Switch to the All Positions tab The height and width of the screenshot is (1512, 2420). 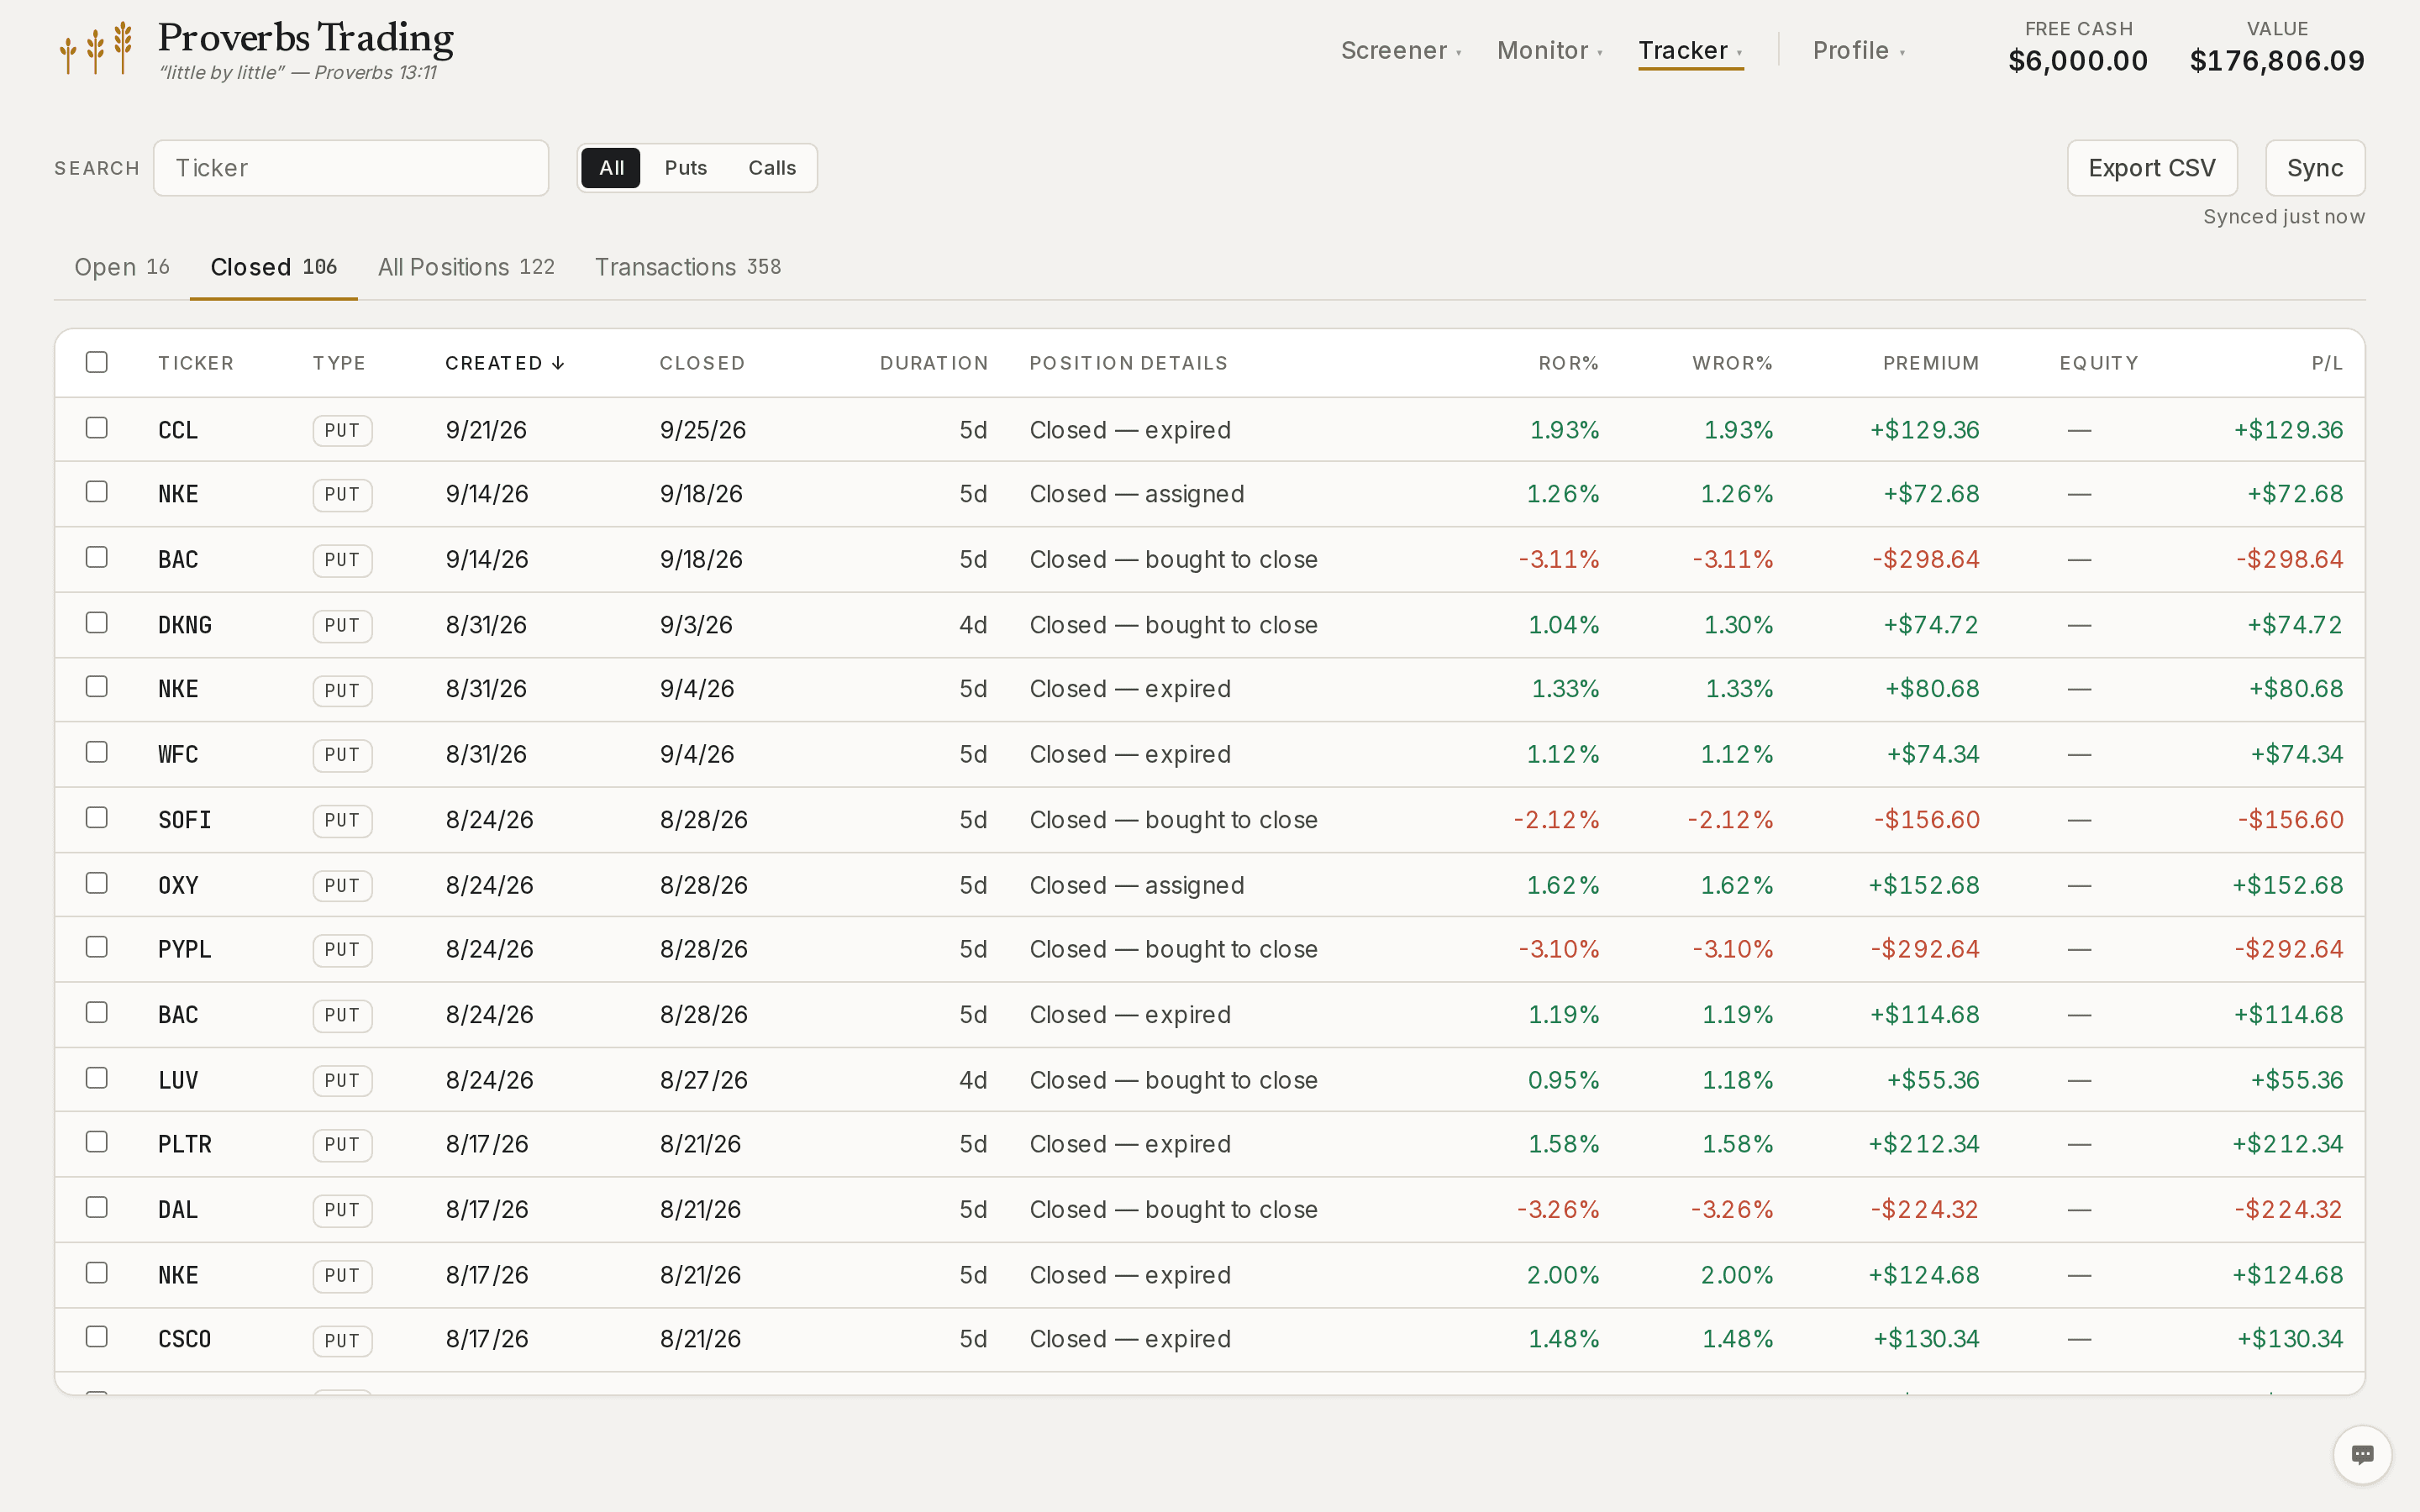click(x=466, y=267)
